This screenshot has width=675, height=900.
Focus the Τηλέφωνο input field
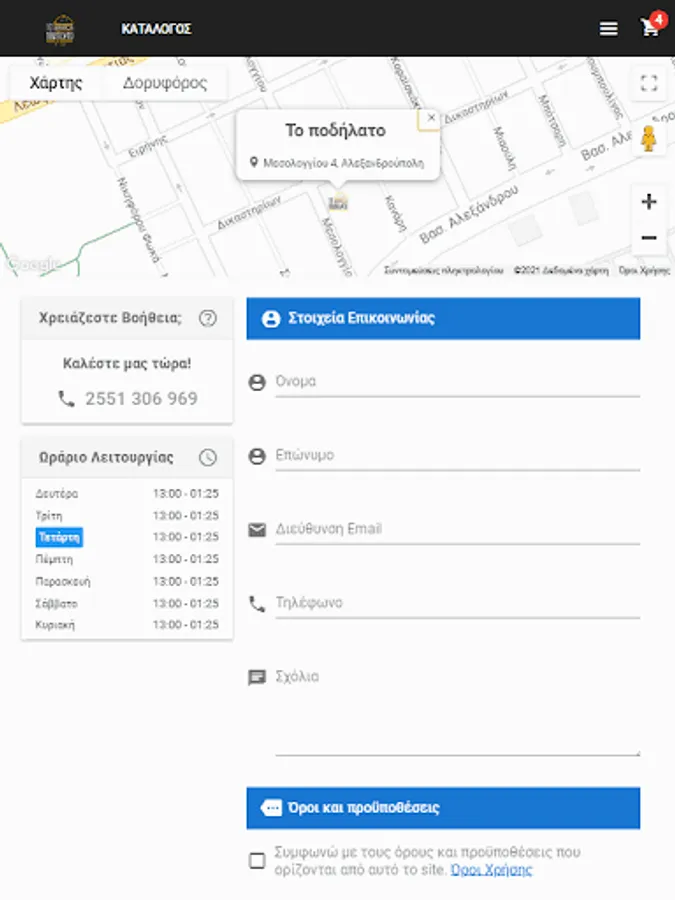coord(457,603)
